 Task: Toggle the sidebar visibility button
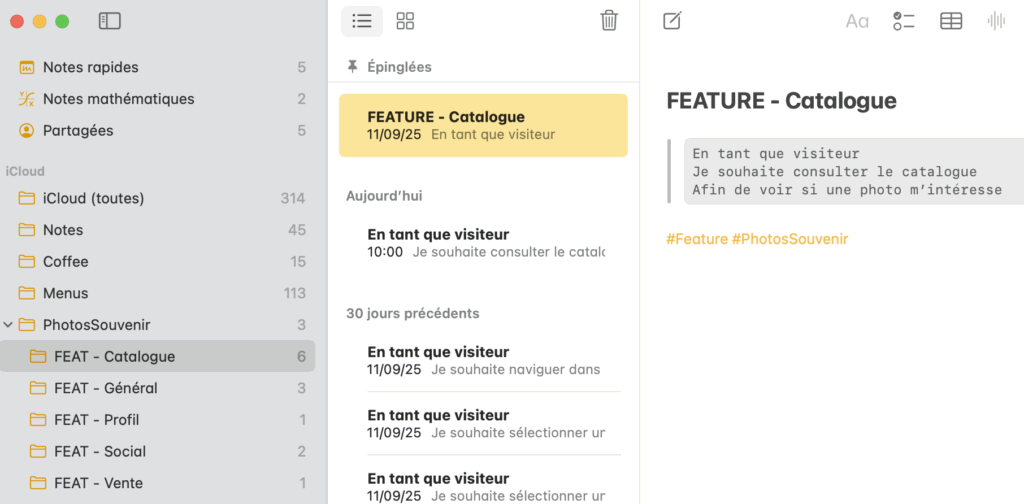[x=110, y=21]
